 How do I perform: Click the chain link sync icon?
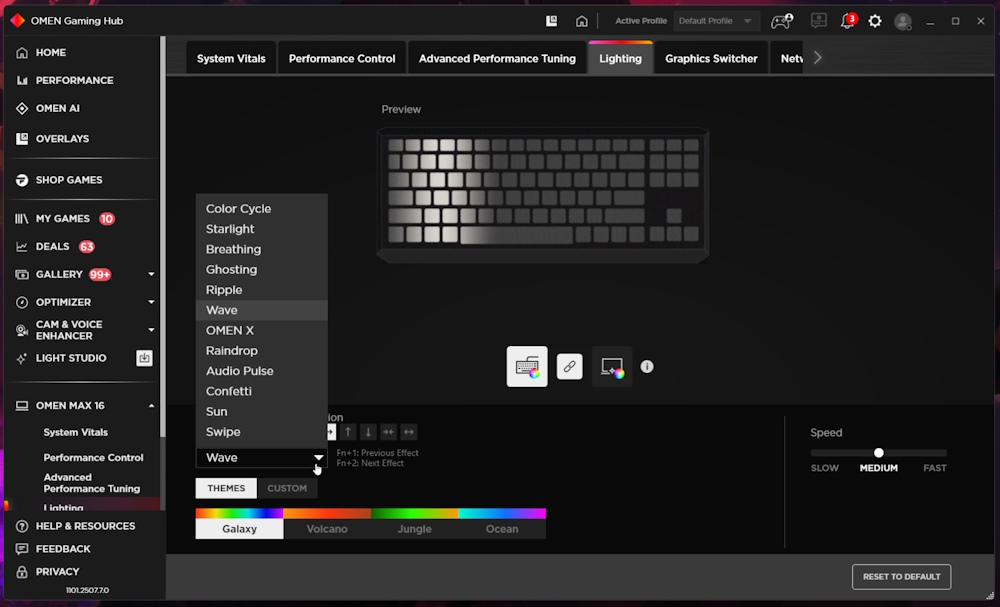pyautogui.click(x=570, y=367)
